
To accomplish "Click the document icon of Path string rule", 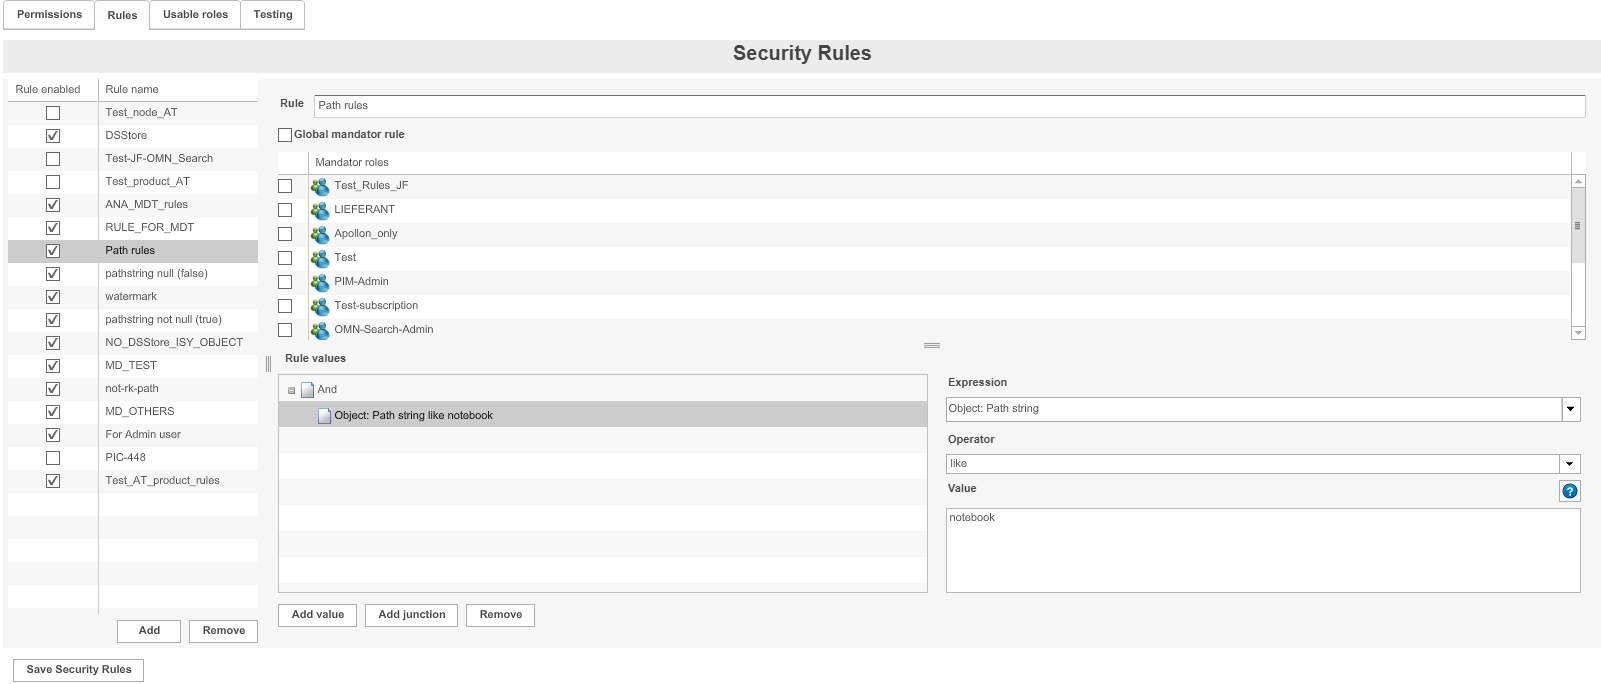I will pos(324,416).
